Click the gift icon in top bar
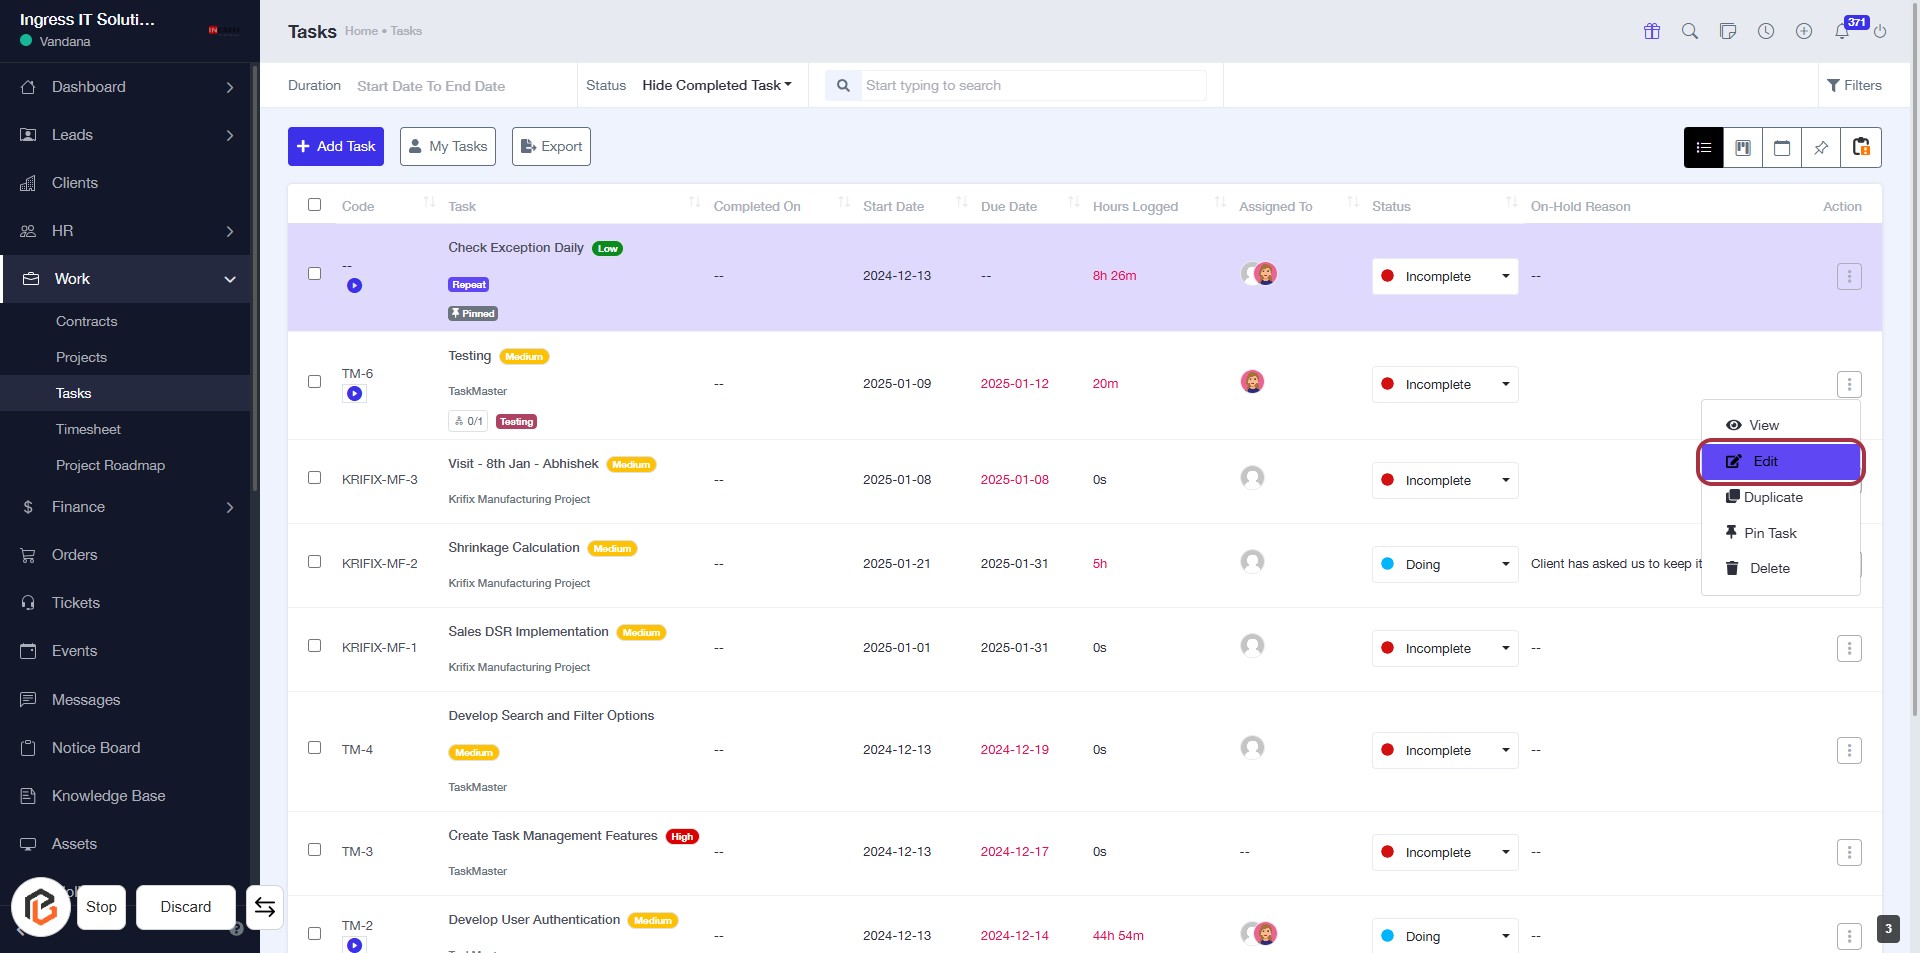The height and width of the screenshot is (953, 1920). (1652, 31)
